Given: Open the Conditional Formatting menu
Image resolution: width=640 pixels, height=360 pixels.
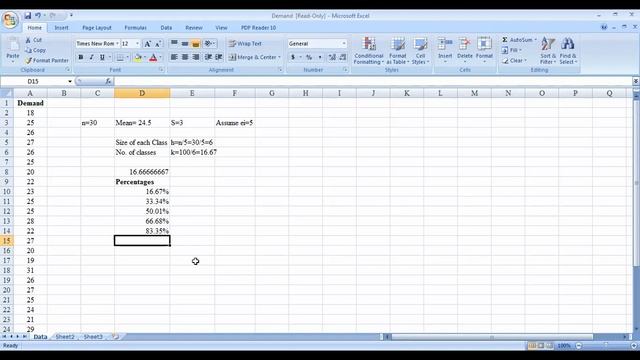Looking at the screenshot, I should pyautogui.click(x=369, y=51).
